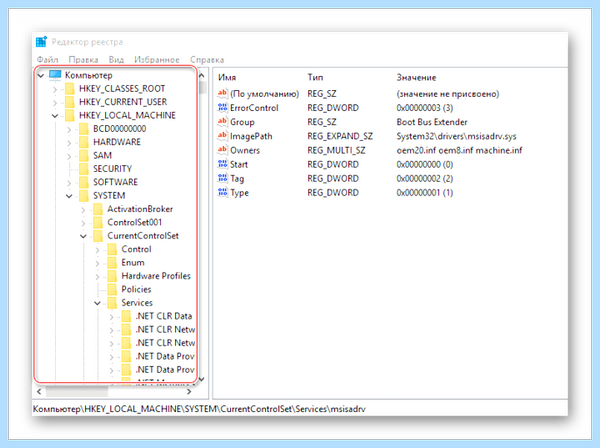Click the ActivationBroker folder icon
Screen dimensions: 600x448
(98, 209)
